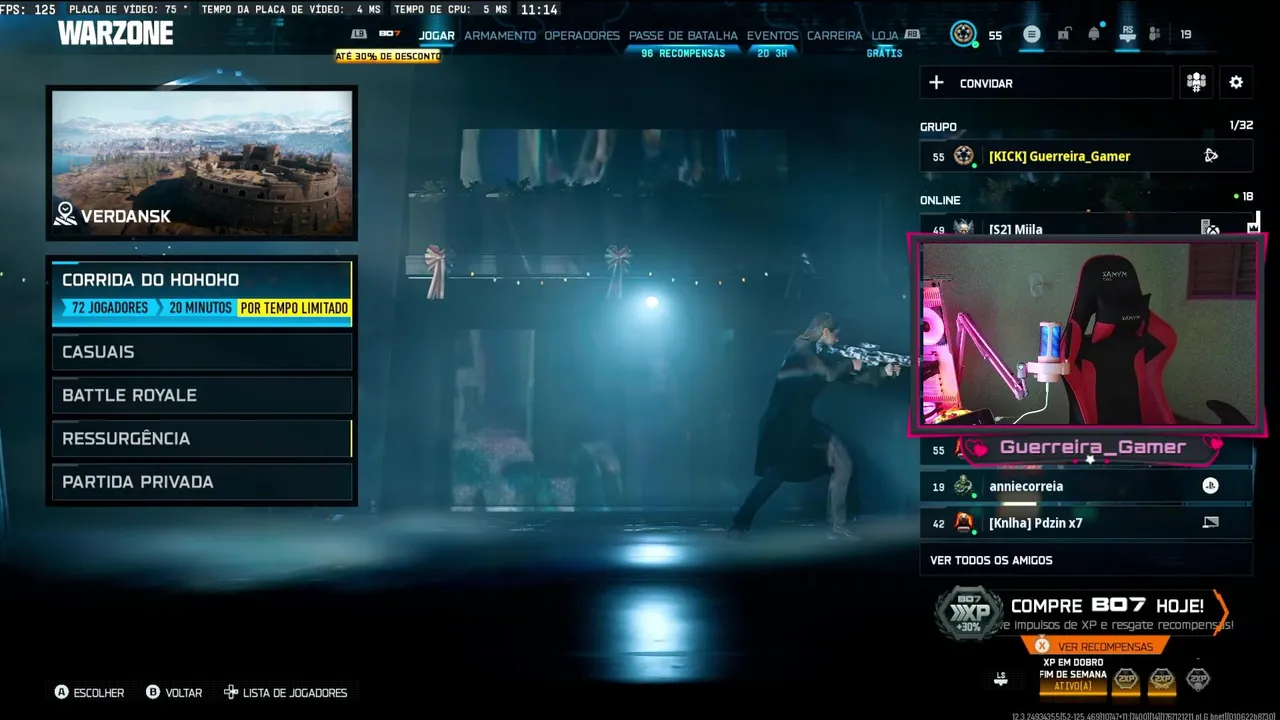Viewport: 1280px width, 720px height.
Task: Click Xbox platform icon on Miila row
Action: [1211, 229]
